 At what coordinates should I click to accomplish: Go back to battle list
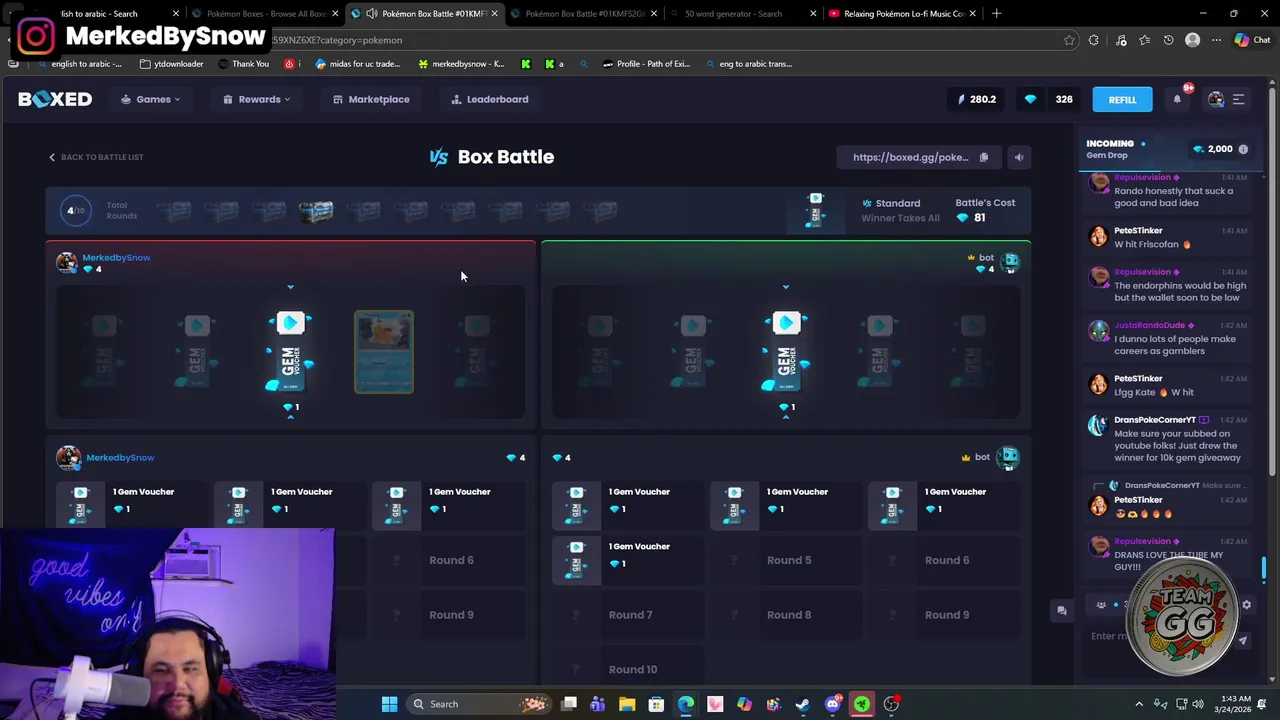coord(96,157)
